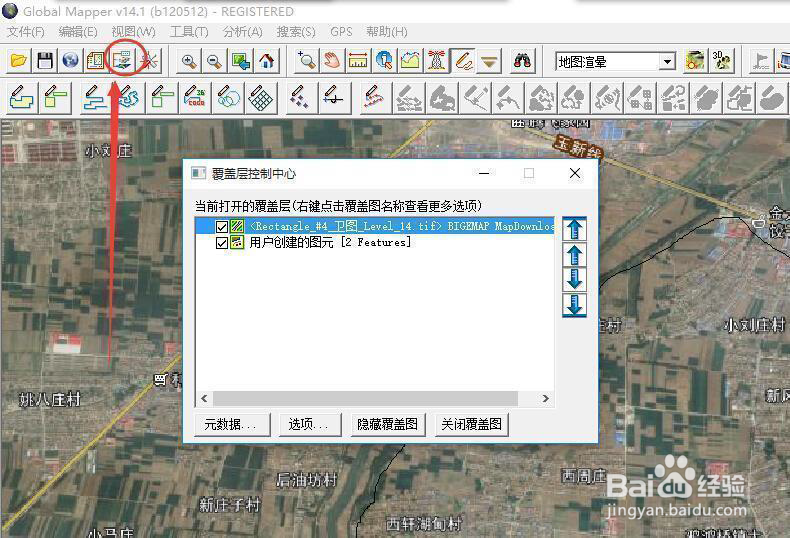Uncheck the 用户创建的图元 layer checkbox
The width and height of the screenshot is (790, 538).
click(221, 243)
